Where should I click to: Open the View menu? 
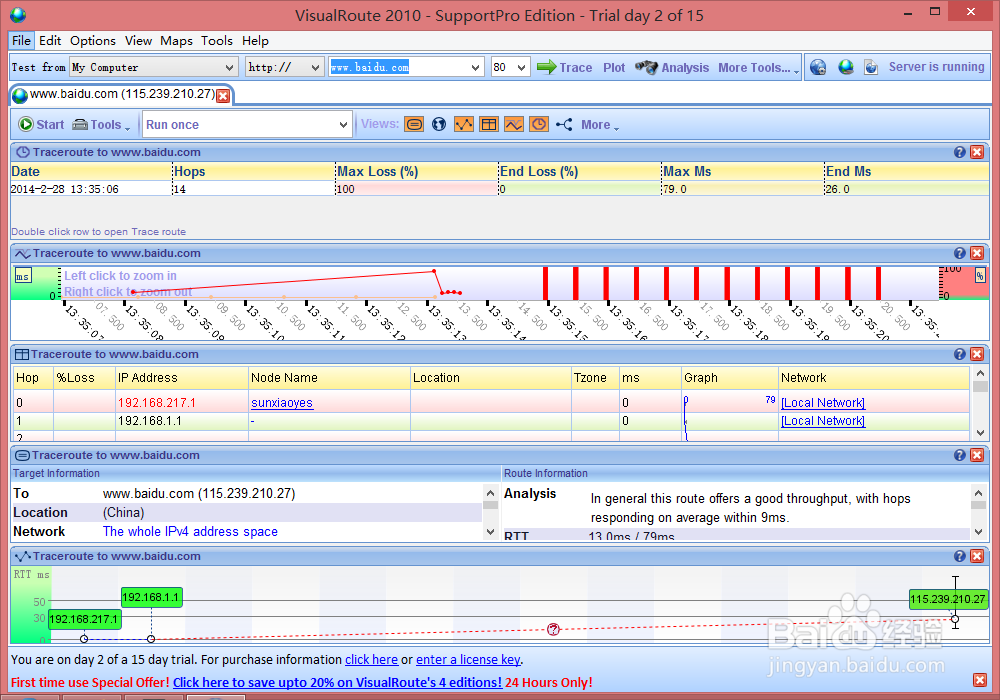138,40
